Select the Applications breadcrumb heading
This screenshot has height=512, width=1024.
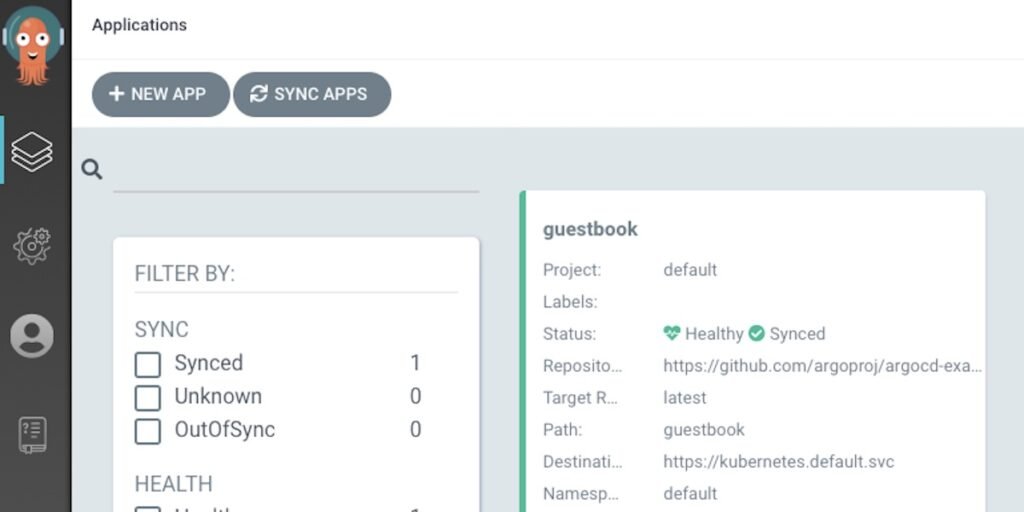click(x=139, y=25)
